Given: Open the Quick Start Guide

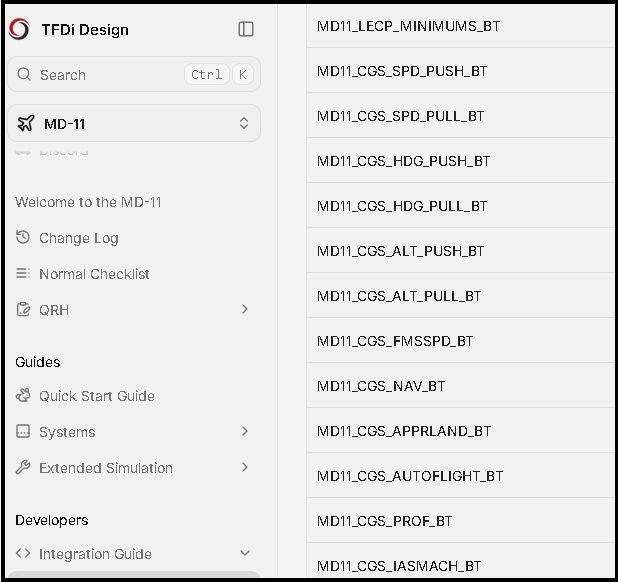Looking at the screenshot, I should pyautogui.click(x=97, y=396).
